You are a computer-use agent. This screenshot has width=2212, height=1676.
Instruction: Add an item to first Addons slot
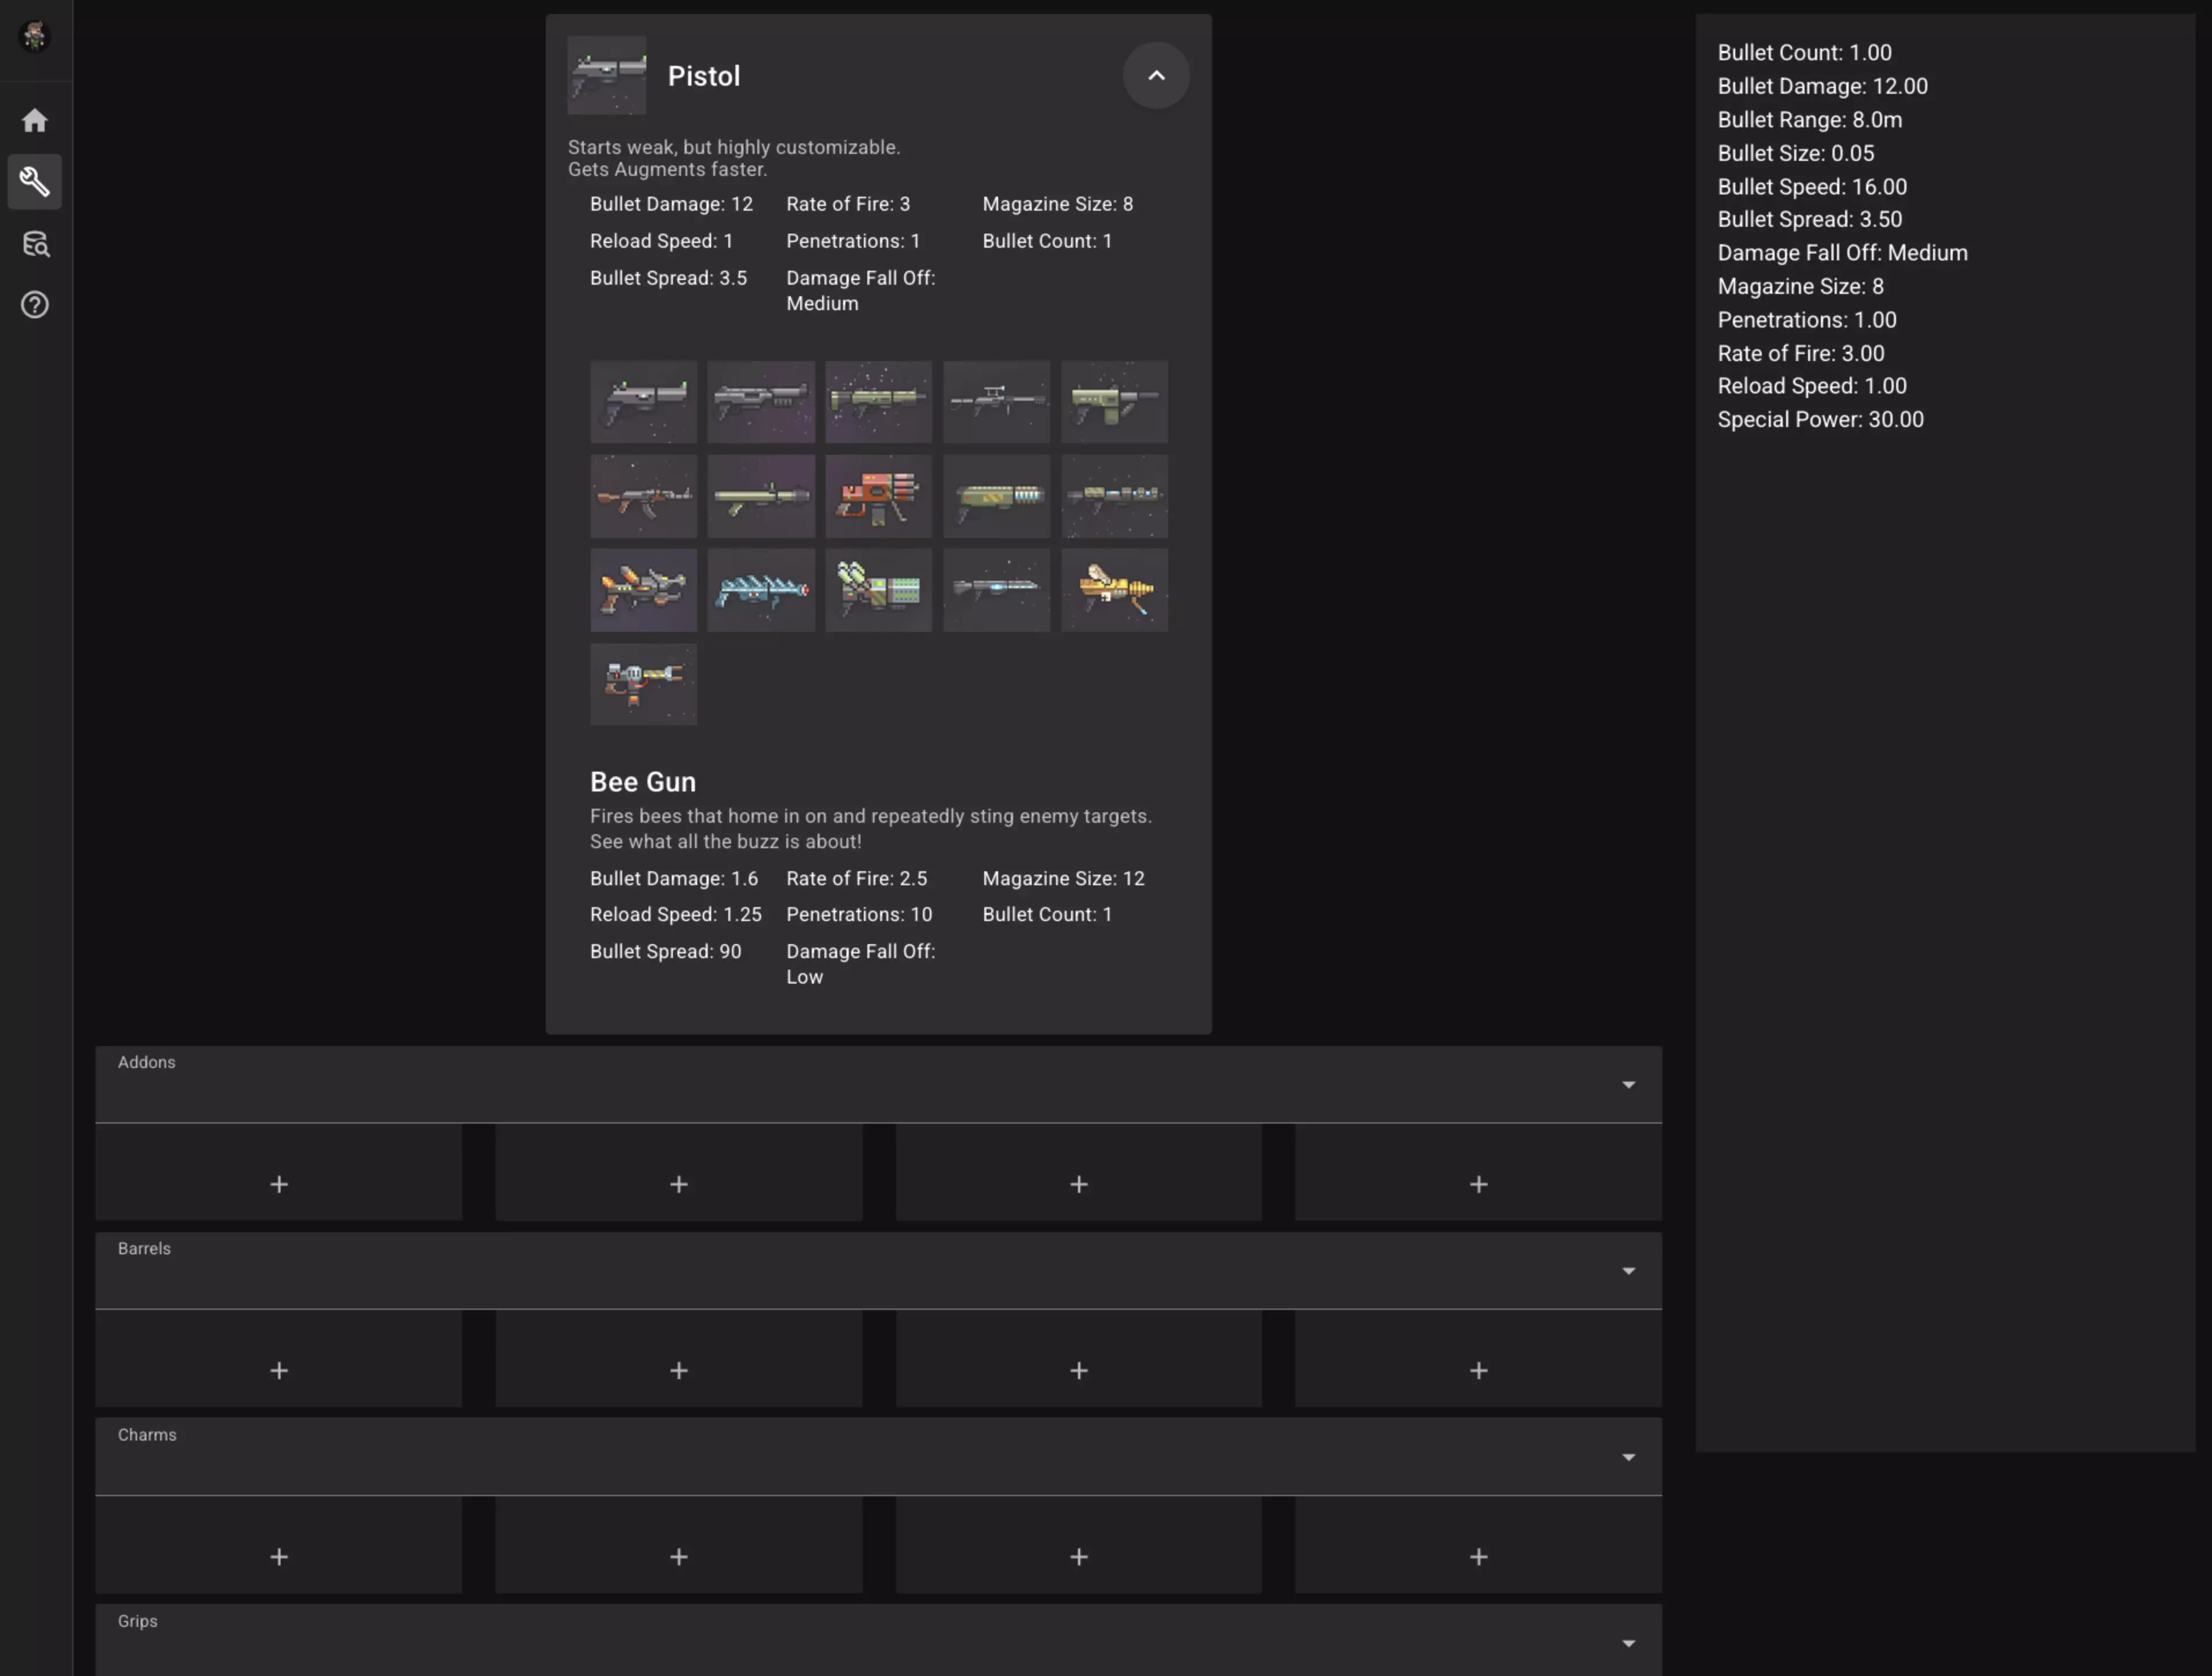click(x=279, y=1184)
